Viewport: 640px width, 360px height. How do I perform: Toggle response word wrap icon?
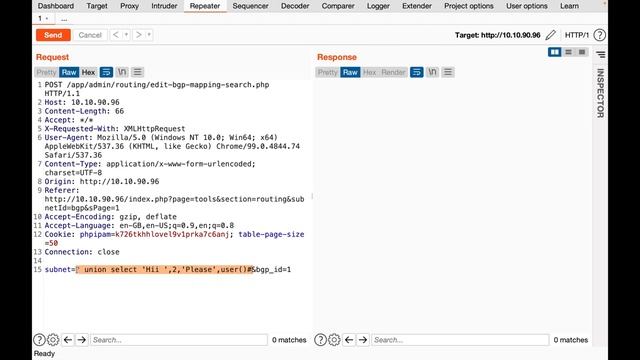(416, 72)
